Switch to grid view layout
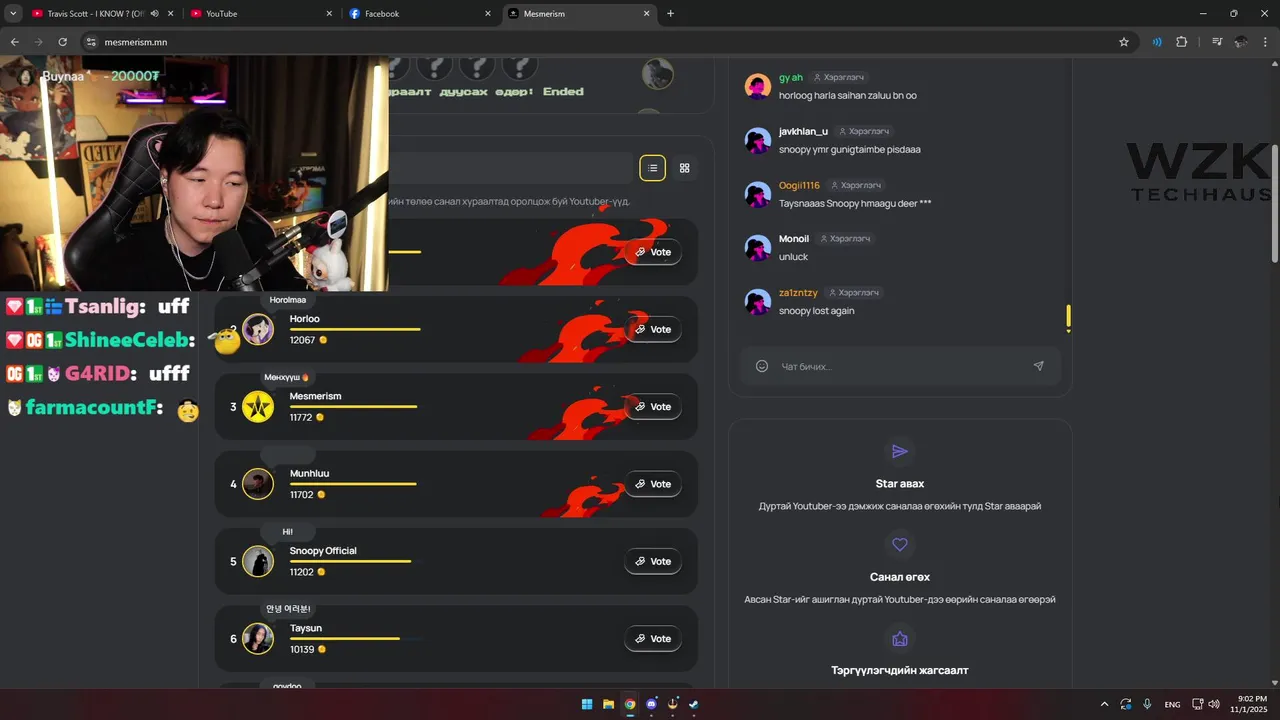Viewport: 1280px width, 720px height. pos(685,168)
